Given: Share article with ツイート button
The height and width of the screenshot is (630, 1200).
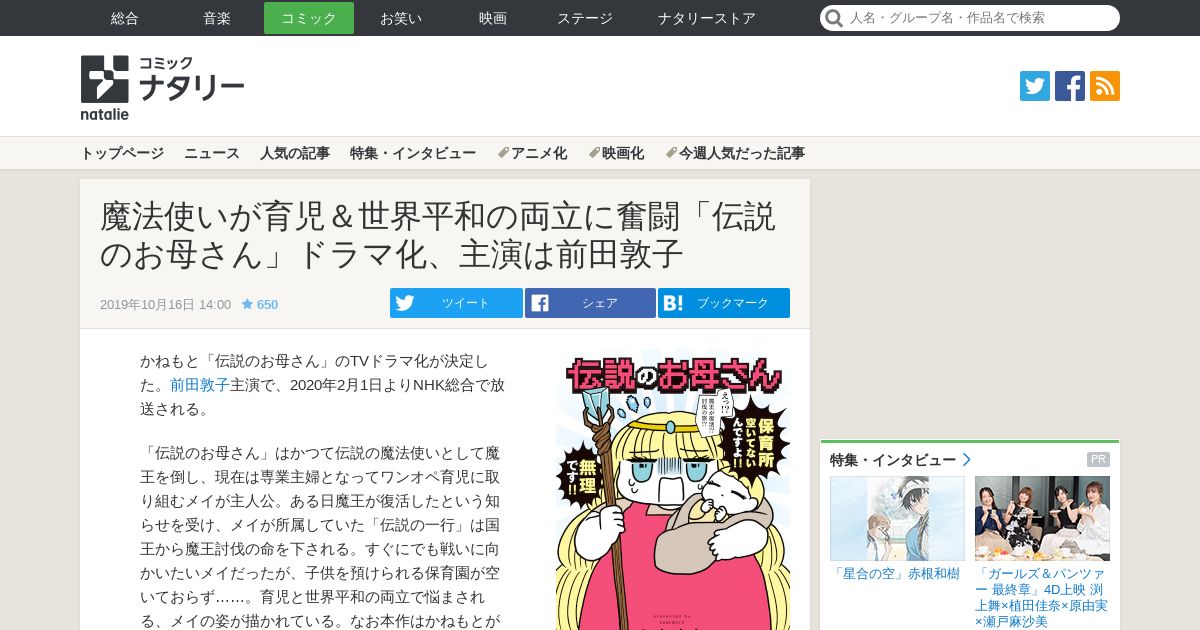Looking at the screenshot, I should pyautogui.click(x=456, y=303).
